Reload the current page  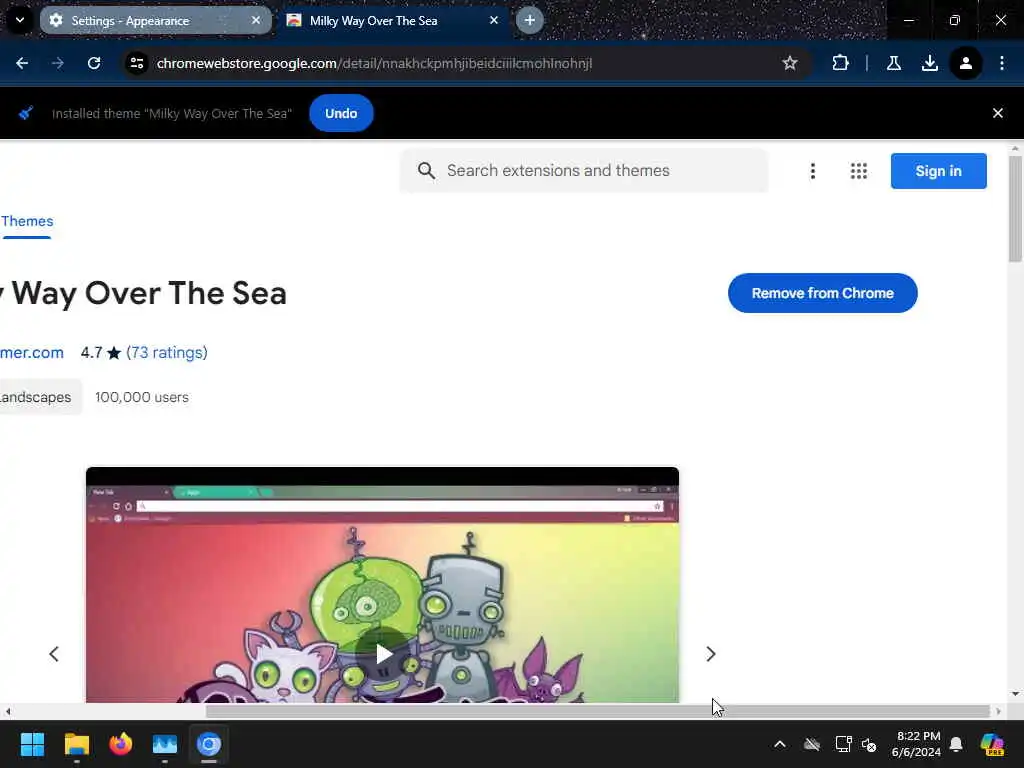click(x=94, y=63)
